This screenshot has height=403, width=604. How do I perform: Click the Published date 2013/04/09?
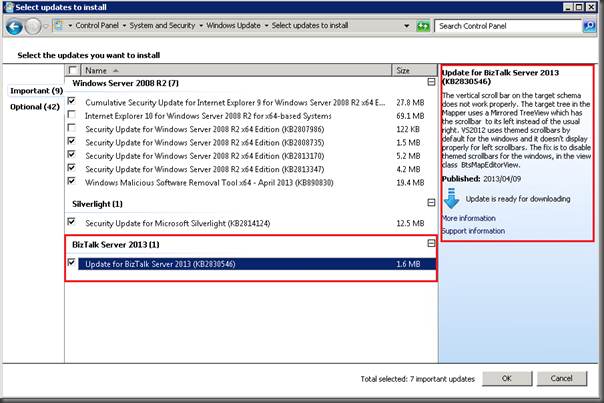(502, 179)
